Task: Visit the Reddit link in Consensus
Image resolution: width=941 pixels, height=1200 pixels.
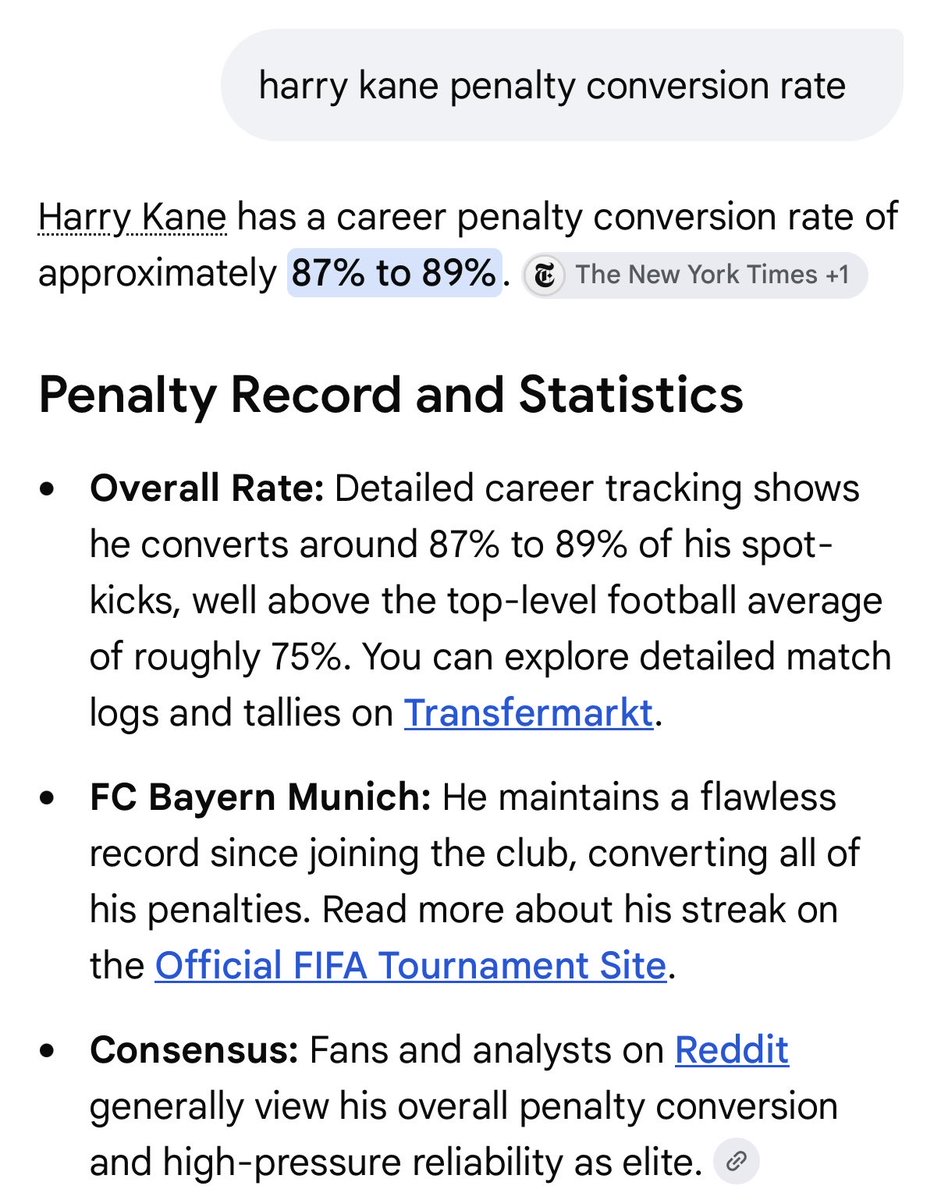Action: pos(732,1050)
